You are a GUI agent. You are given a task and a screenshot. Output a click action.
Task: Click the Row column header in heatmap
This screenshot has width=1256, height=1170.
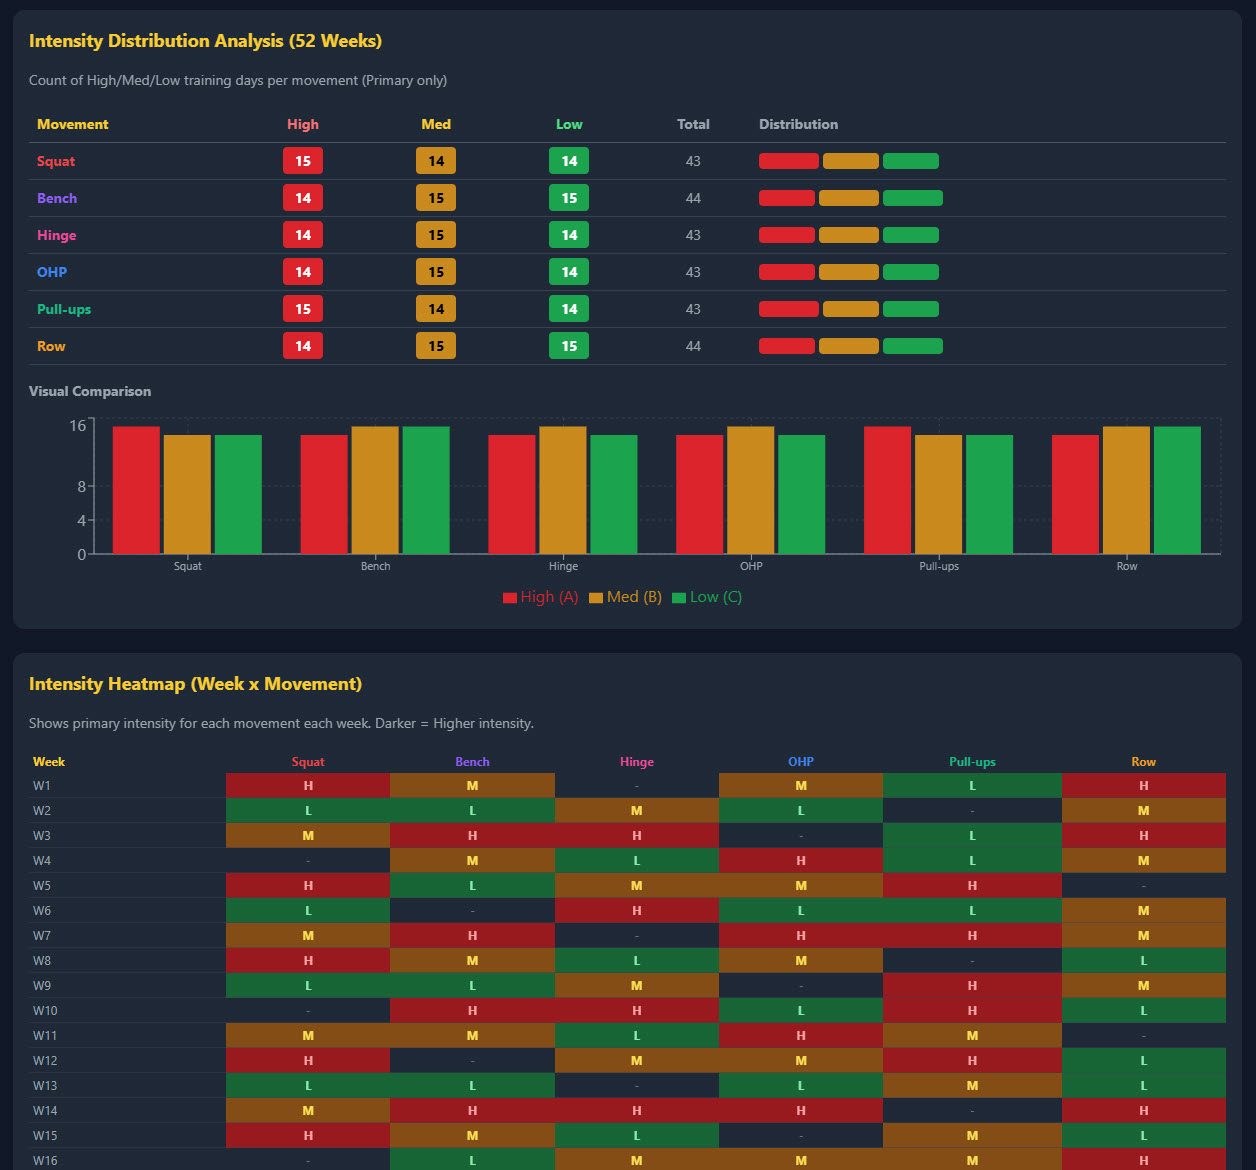(x=1143, y=762)
